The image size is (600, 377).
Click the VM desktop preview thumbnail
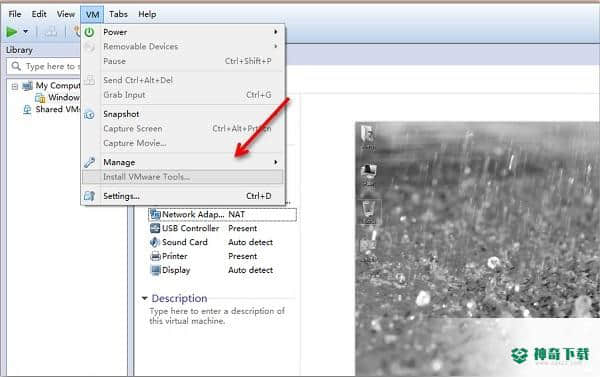pyautogui.click(x=477, y=249)
